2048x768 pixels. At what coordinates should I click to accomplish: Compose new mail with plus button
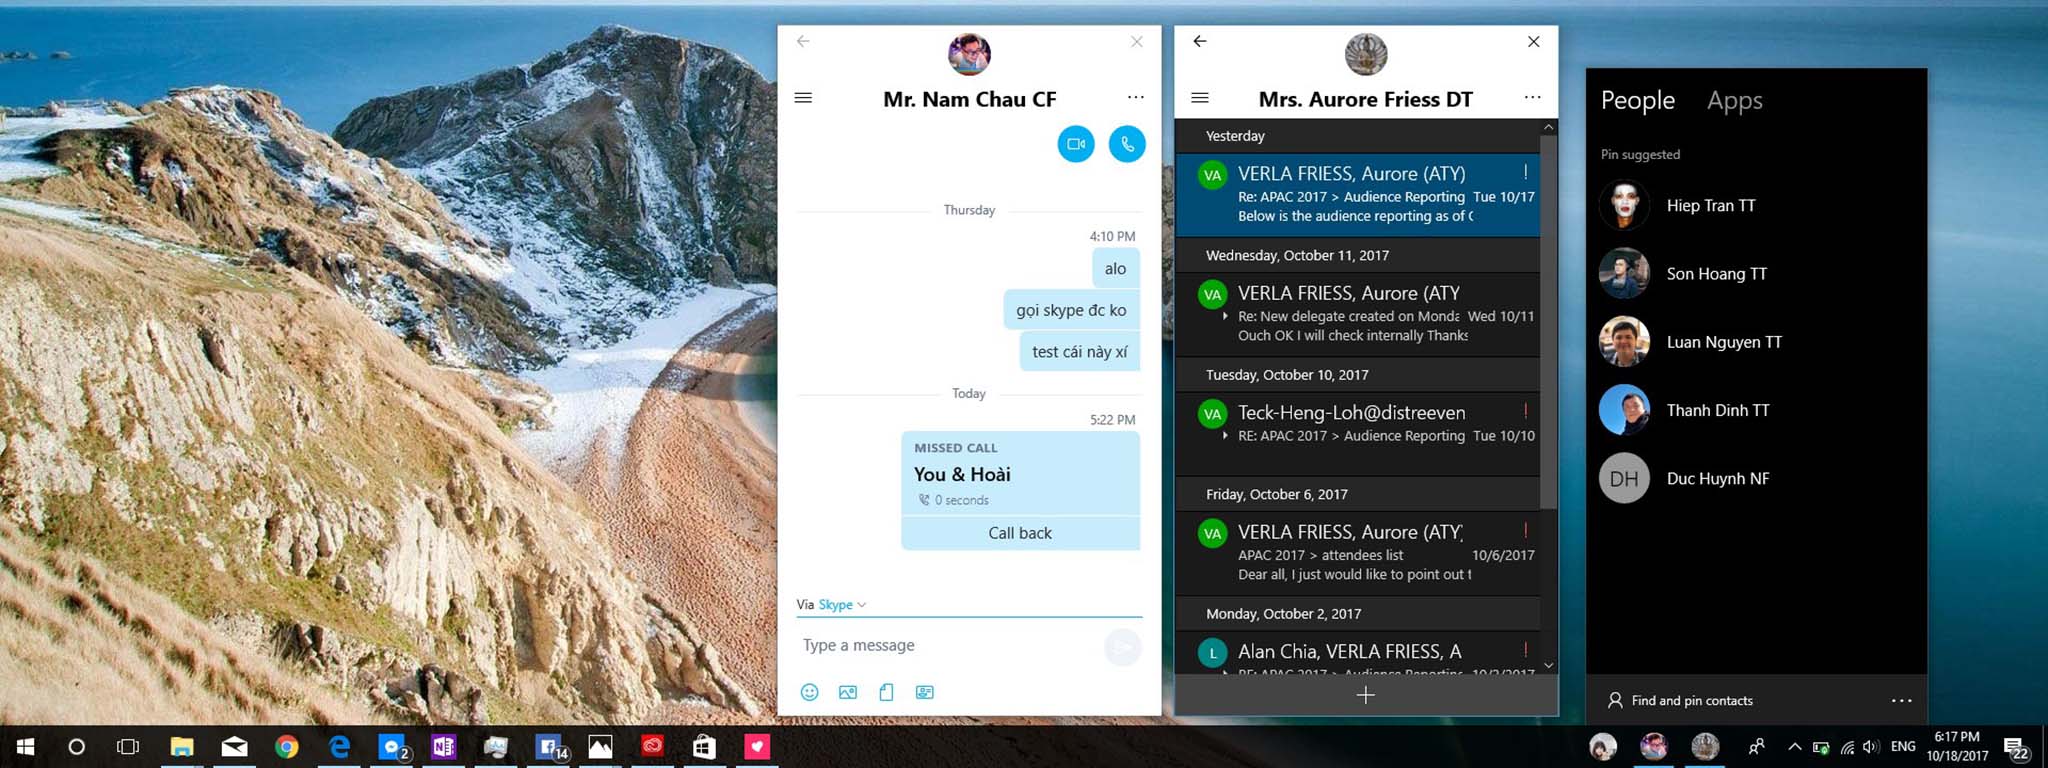pyautogui.click(x=1366, y=695)
